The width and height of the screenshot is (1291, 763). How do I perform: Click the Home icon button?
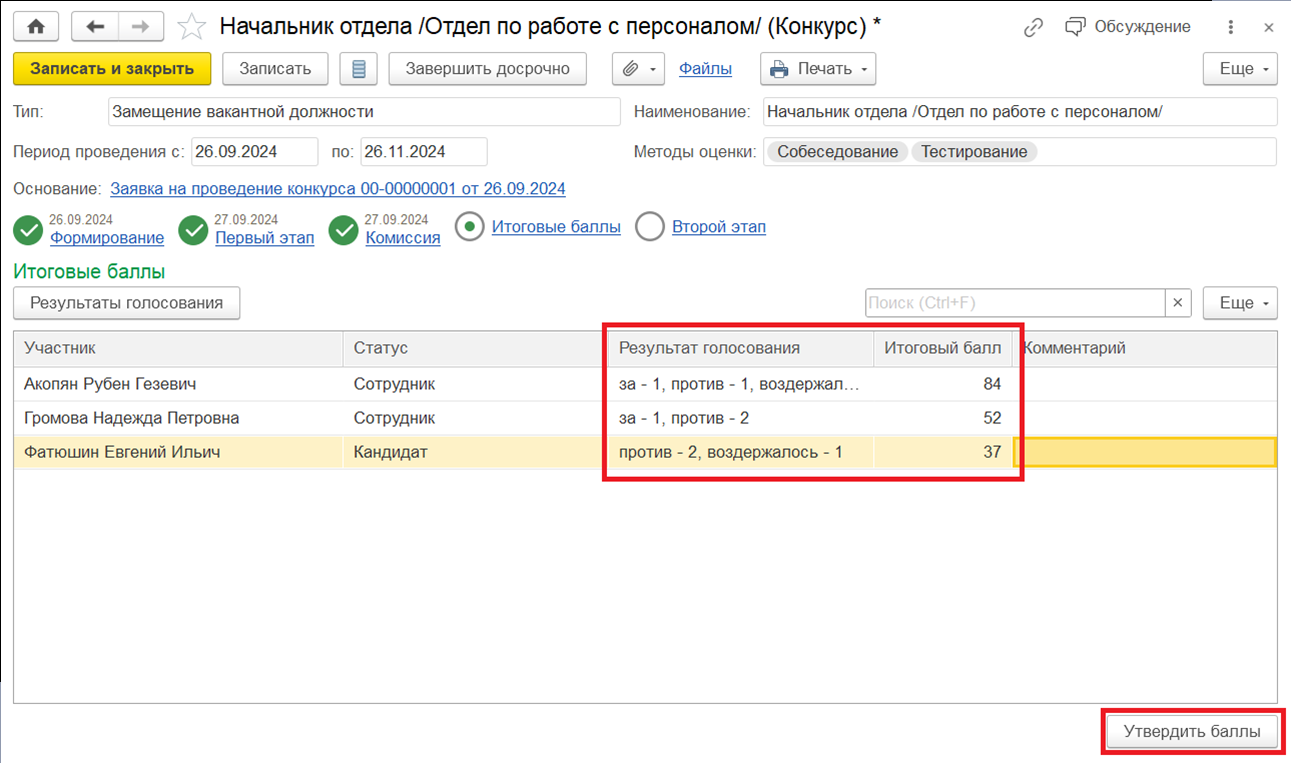pos(36,27)
